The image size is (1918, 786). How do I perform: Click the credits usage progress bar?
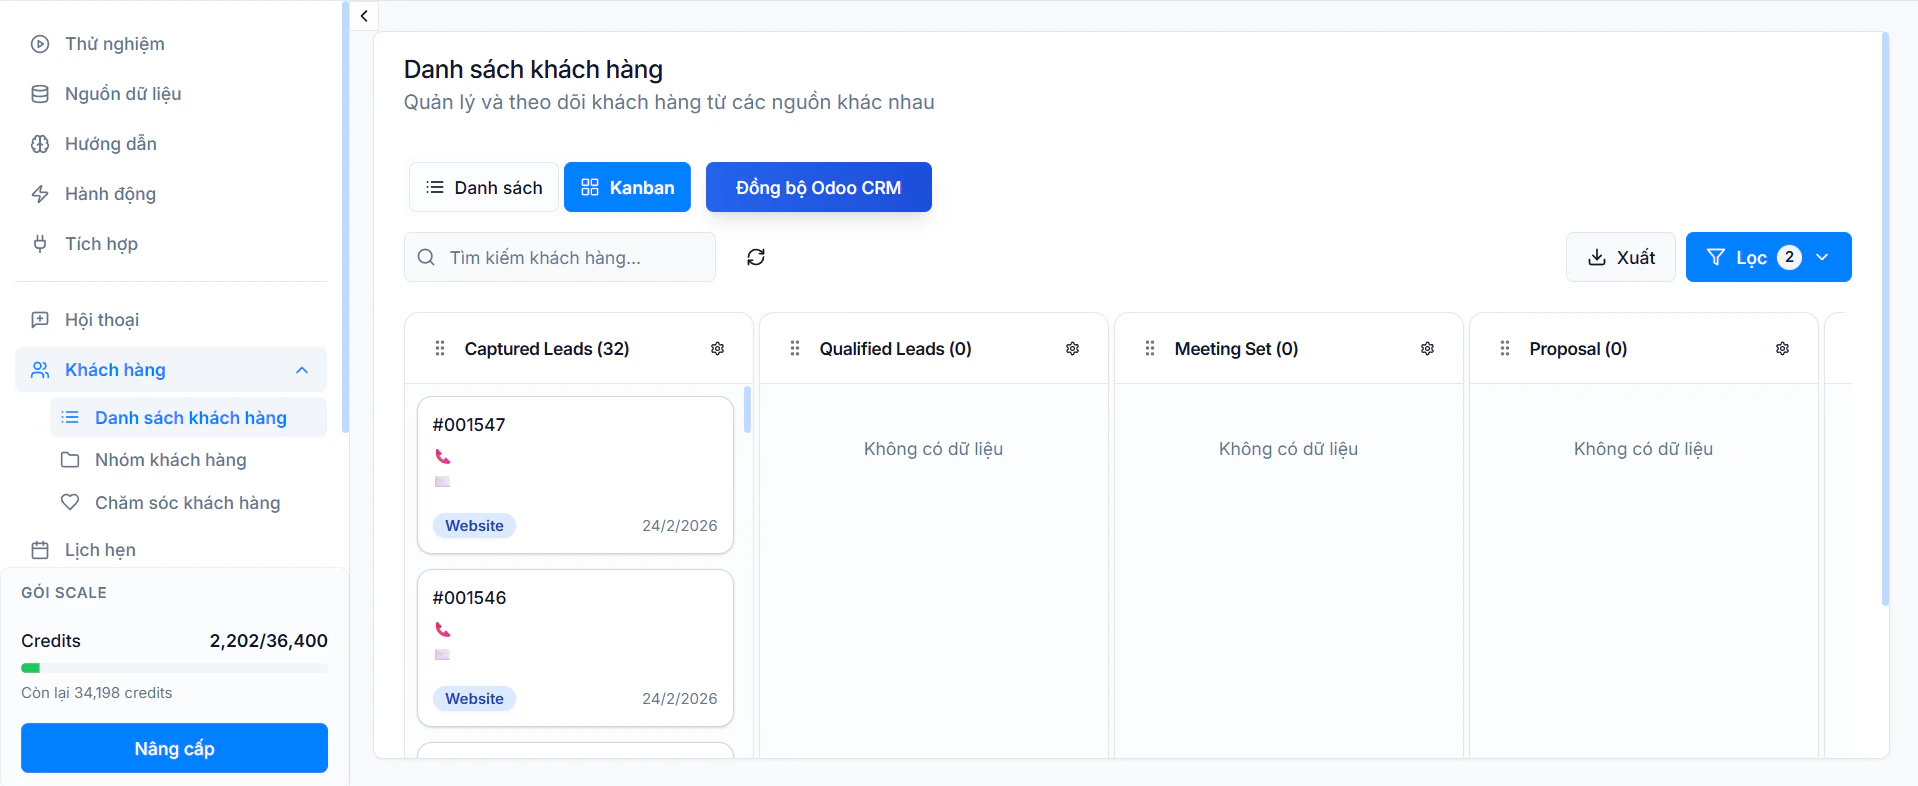[174, 668]
